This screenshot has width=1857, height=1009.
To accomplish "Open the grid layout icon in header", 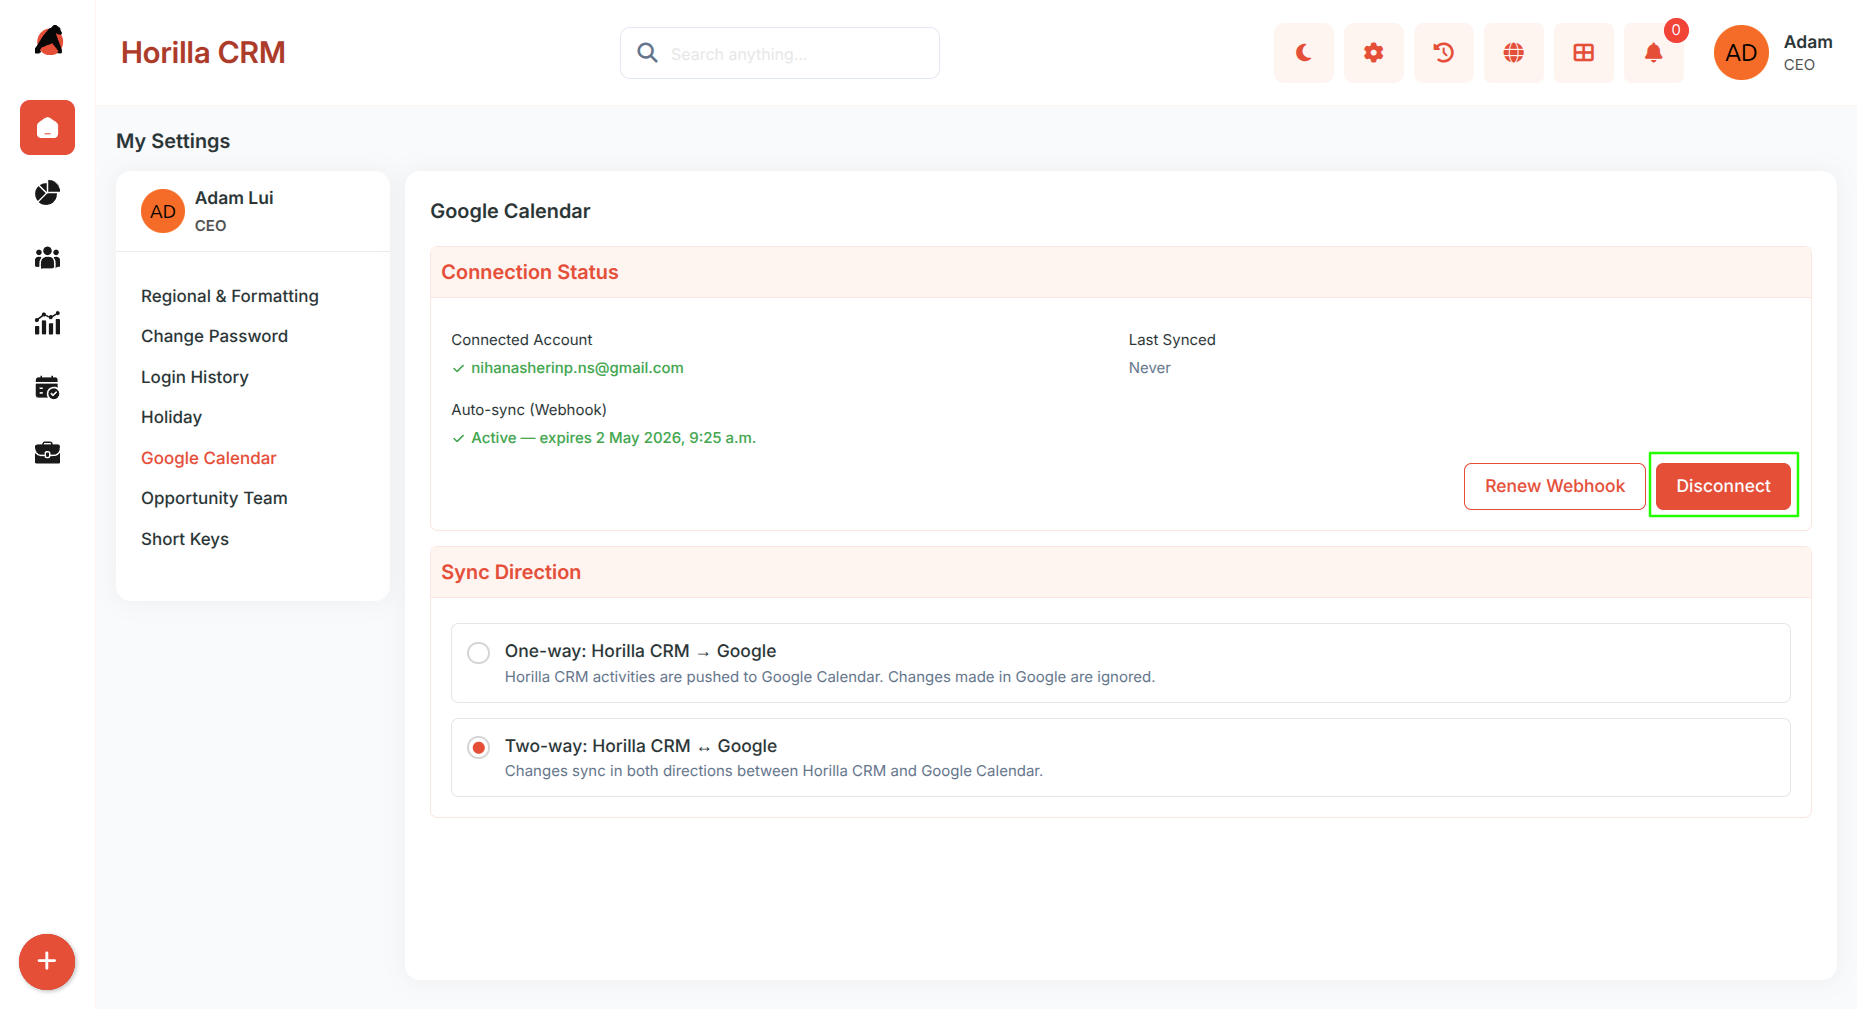I will click(1584, 53).
